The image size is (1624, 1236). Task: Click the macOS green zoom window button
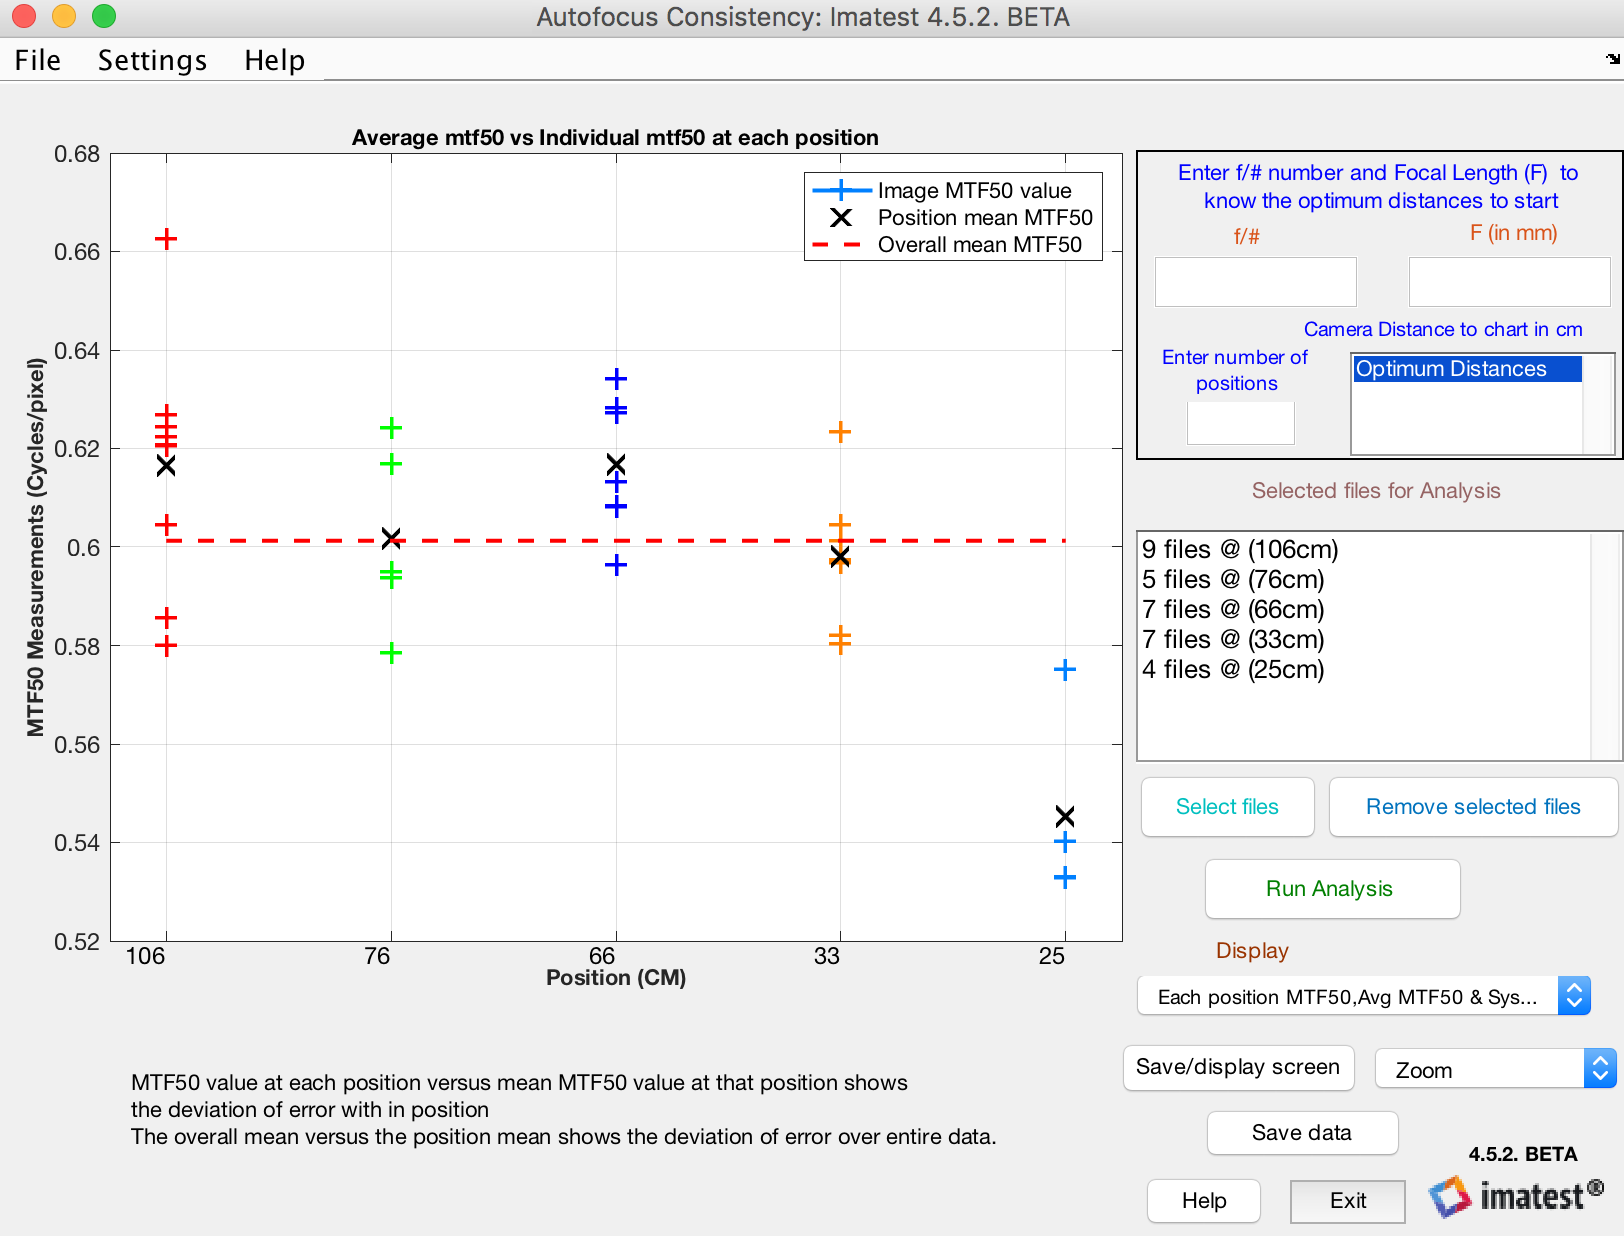(104, 16)
